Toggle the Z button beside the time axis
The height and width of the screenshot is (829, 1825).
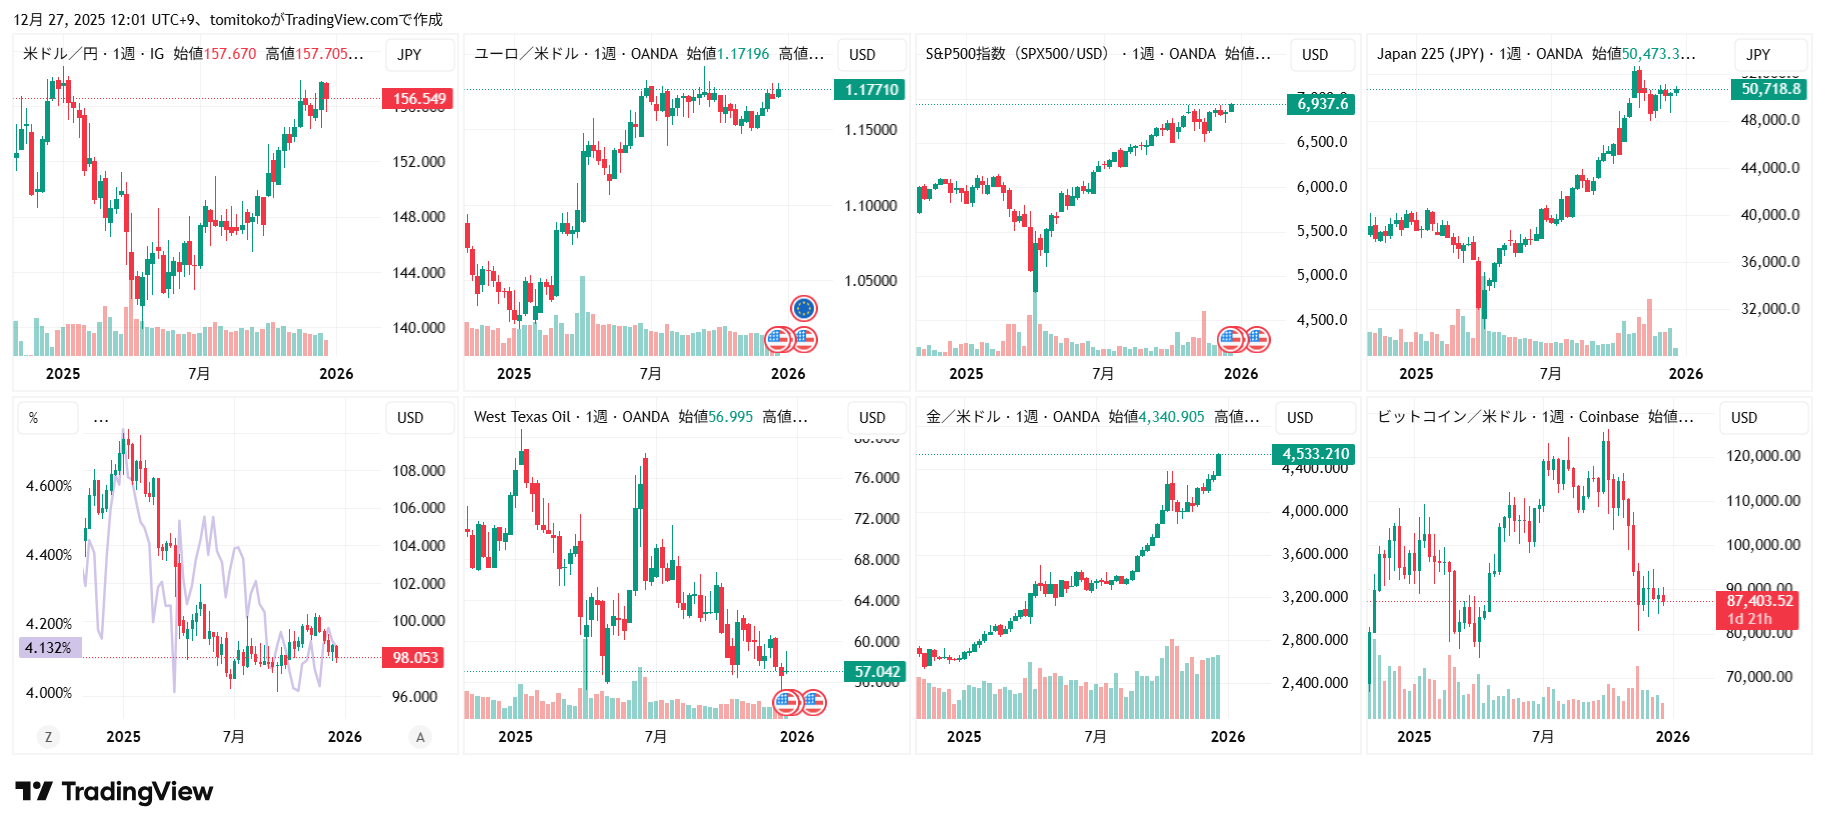pyautogui.click(x=47, y=737)
